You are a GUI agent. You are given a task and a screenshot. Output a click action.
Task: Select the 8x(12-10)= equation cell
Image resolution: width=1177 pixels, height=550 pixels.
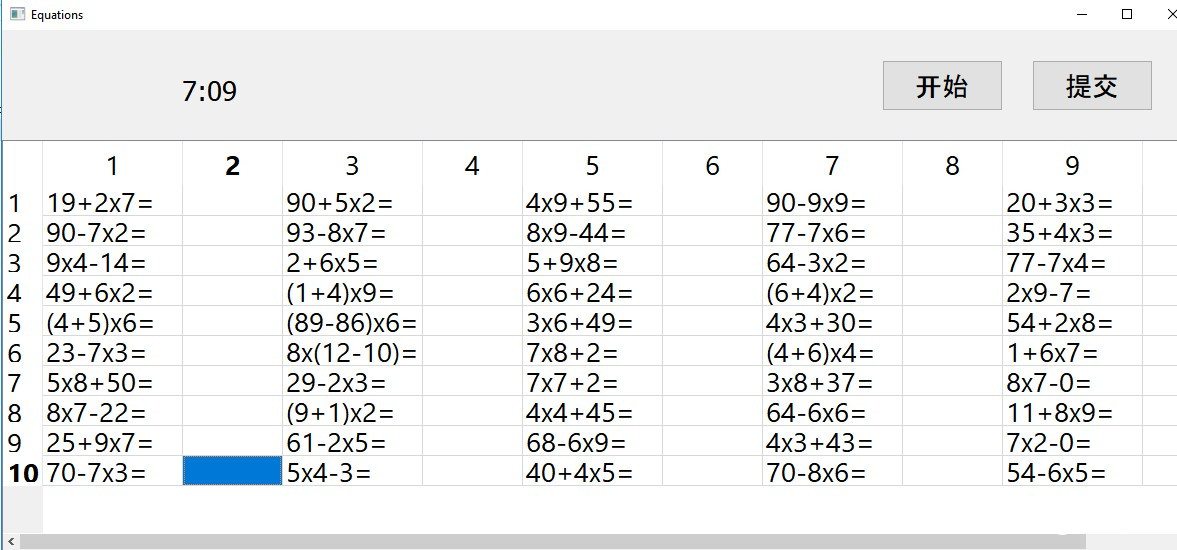point(352,353)
